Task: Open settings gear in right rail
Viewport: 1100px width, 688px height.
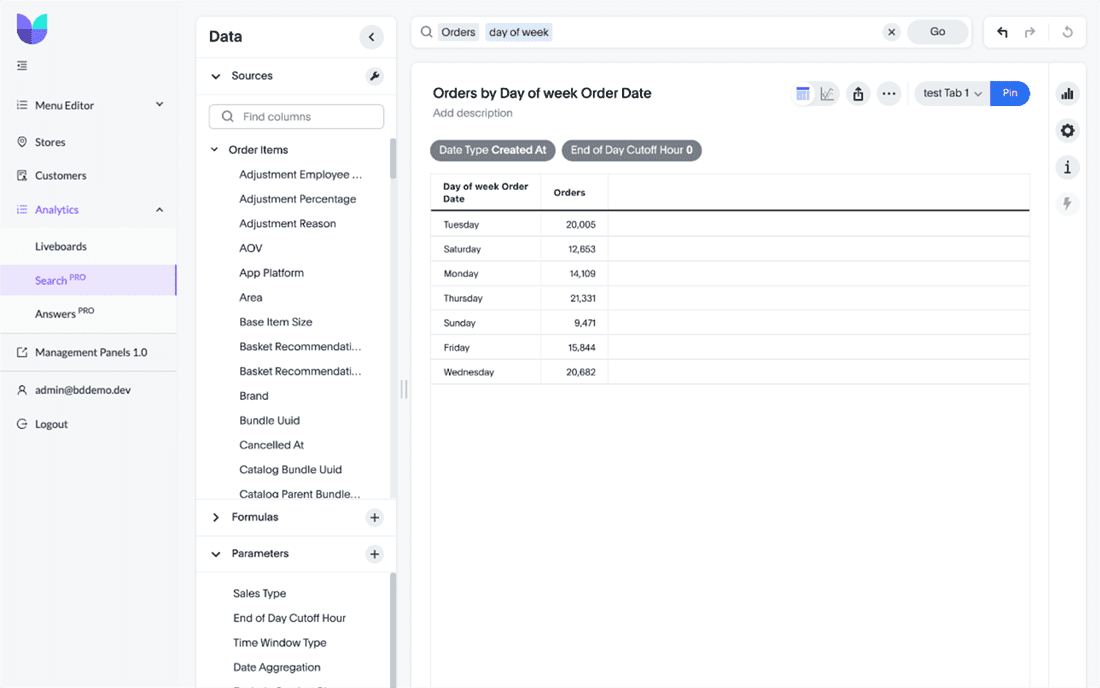Action: (1067, 131)
